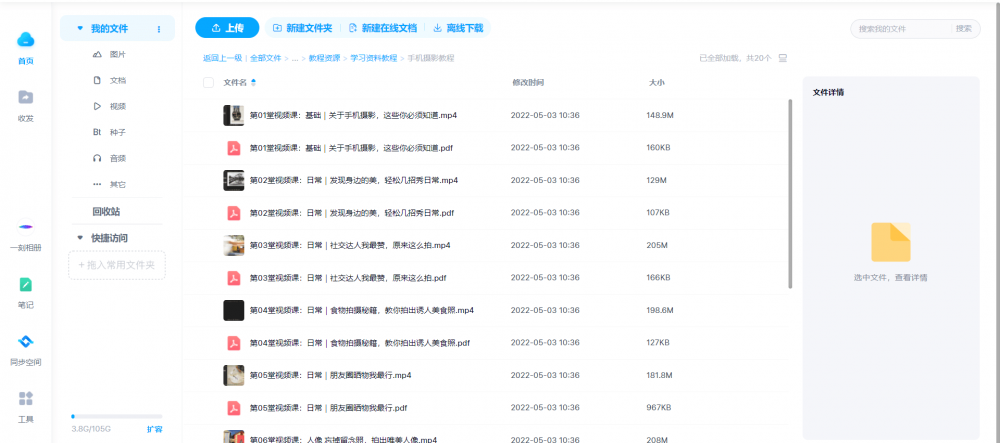Click the 148.9M size cell
This screenshot has height=443, width=1000.
(x=660, y=115)
